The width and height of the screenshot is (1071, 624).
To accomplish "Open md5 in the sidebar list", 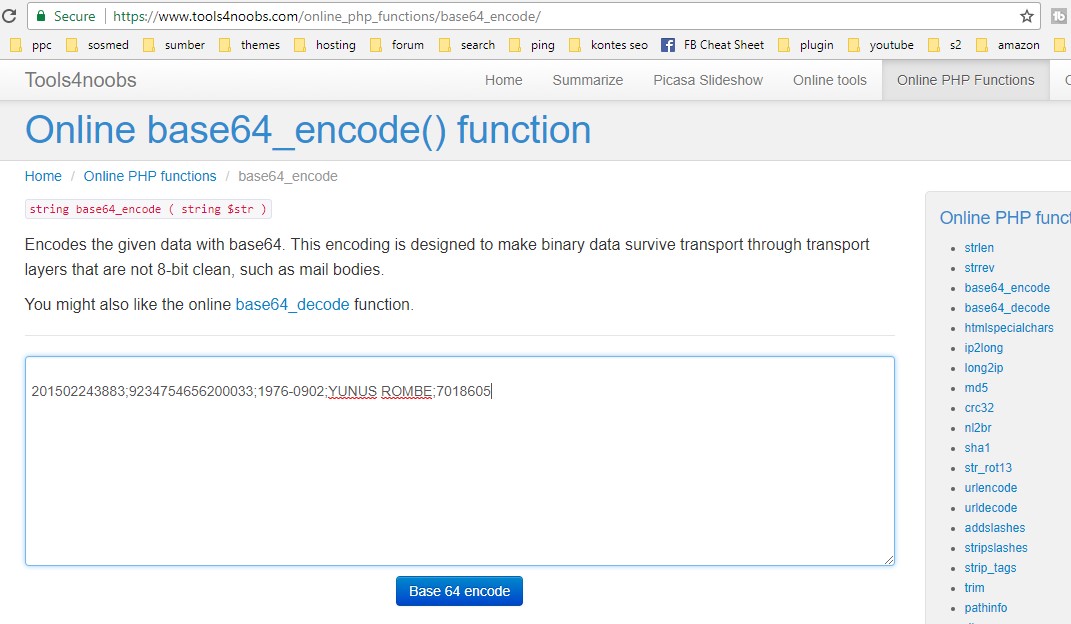I will 976,388.
